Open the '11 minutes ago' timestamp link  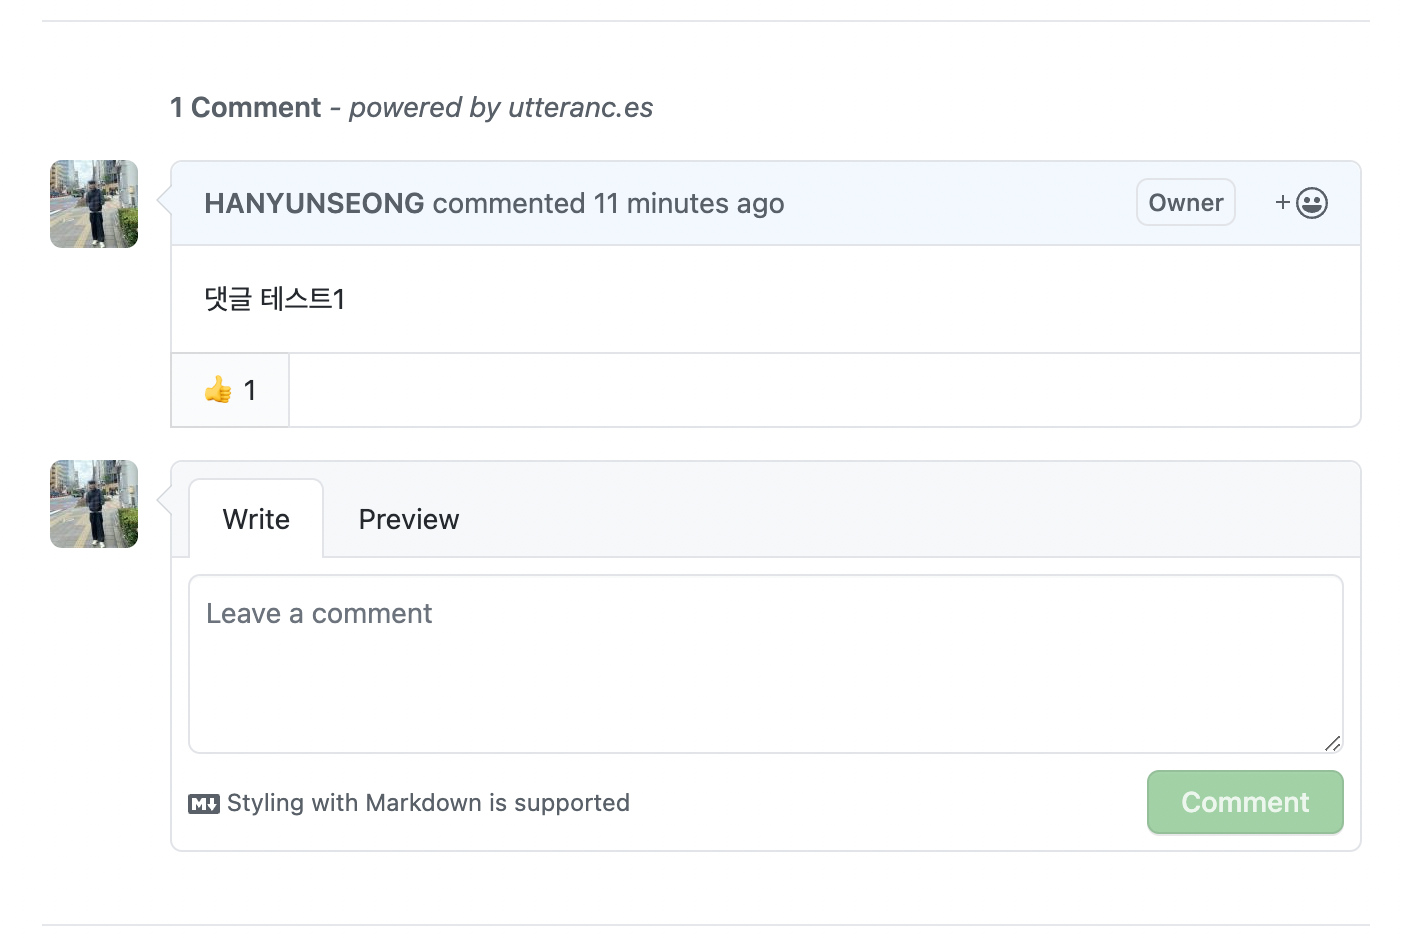(x=689, y=203)
